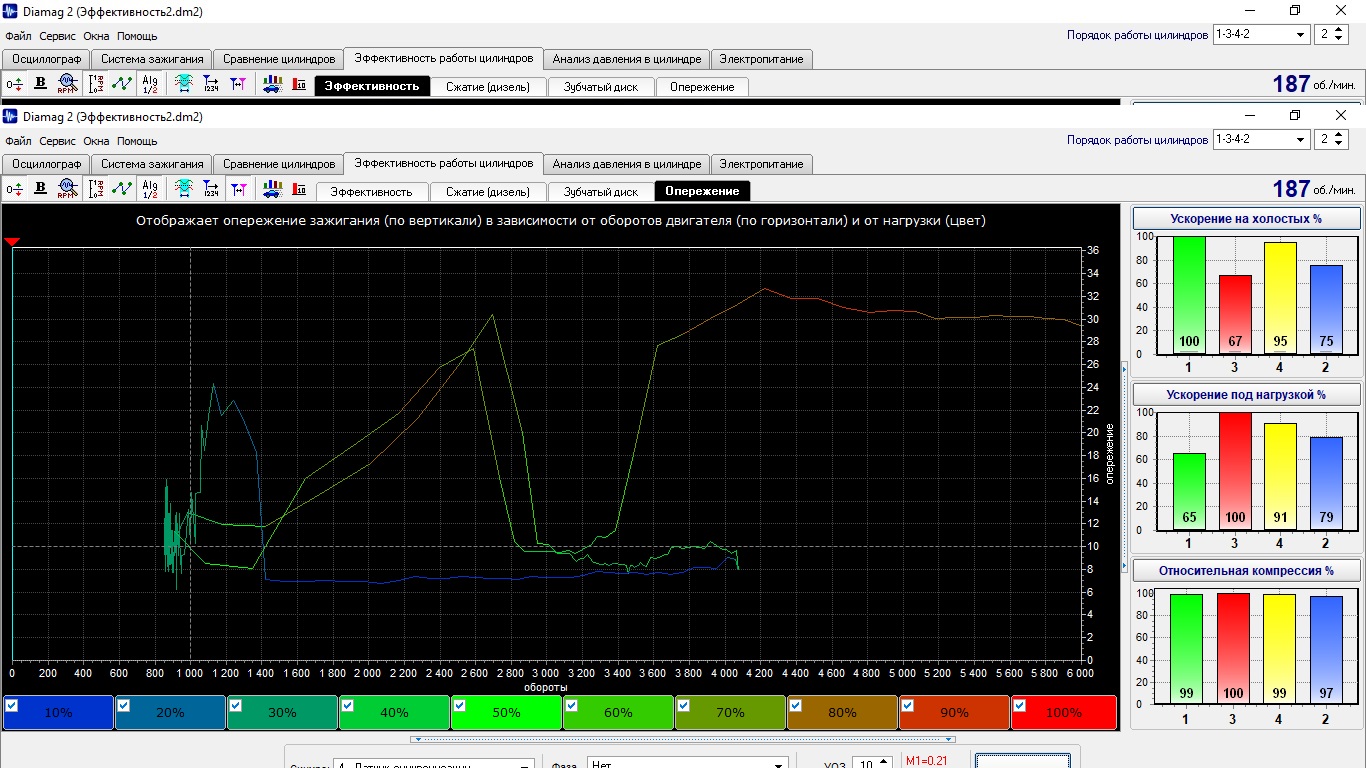Select the Сжатие (дизель) sub-tab in front window
1366x768 pixels.
tap(488, 191)
